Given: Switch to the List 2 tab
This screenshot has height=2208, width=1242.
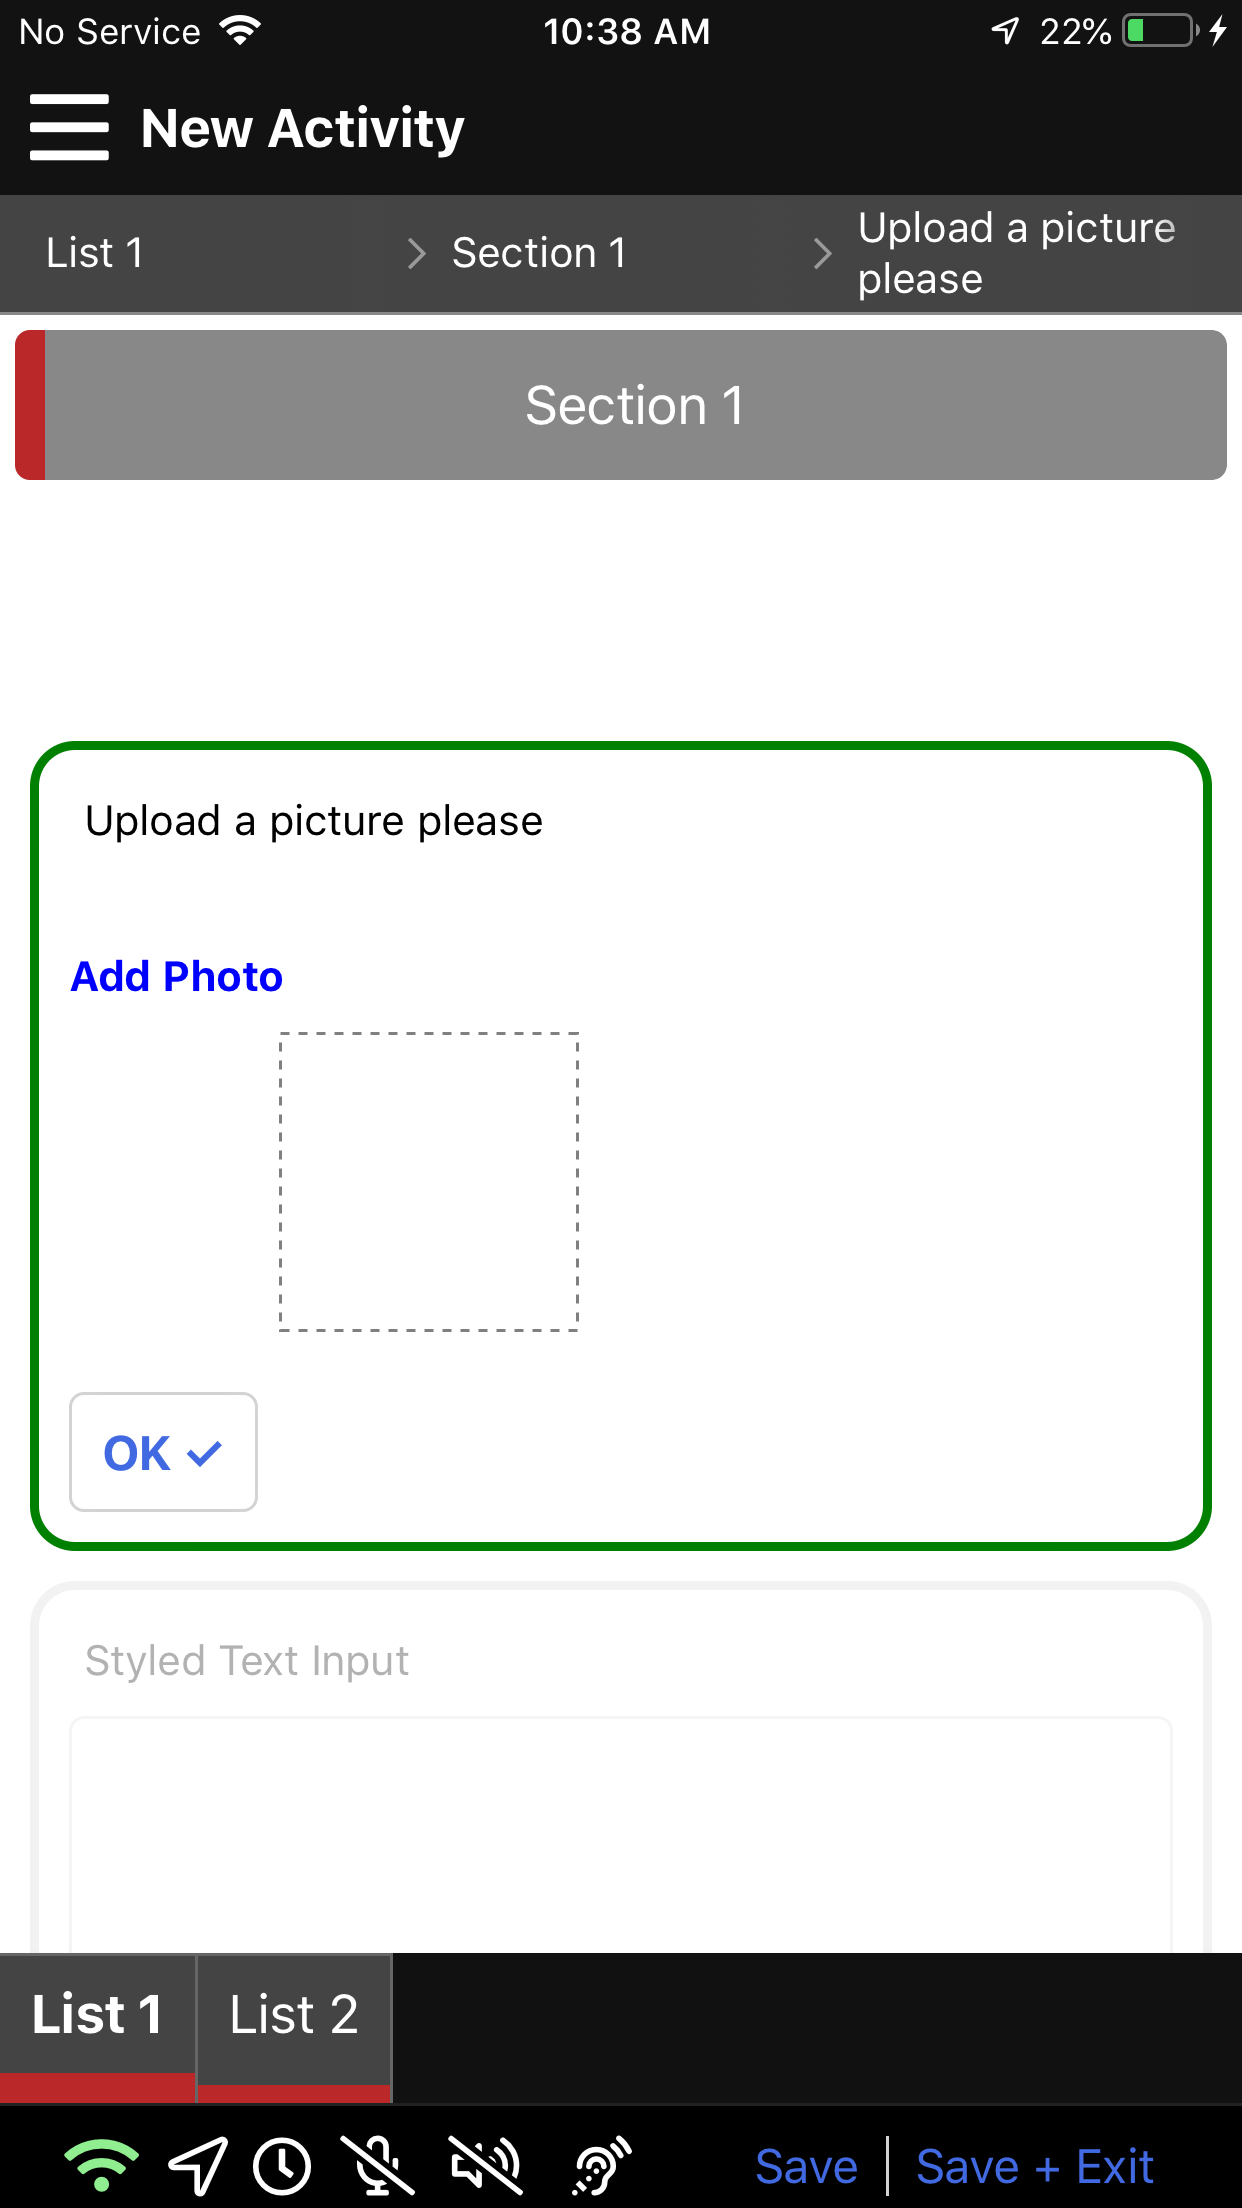Looking at the screenshot, I should [x=294, y=2015].
